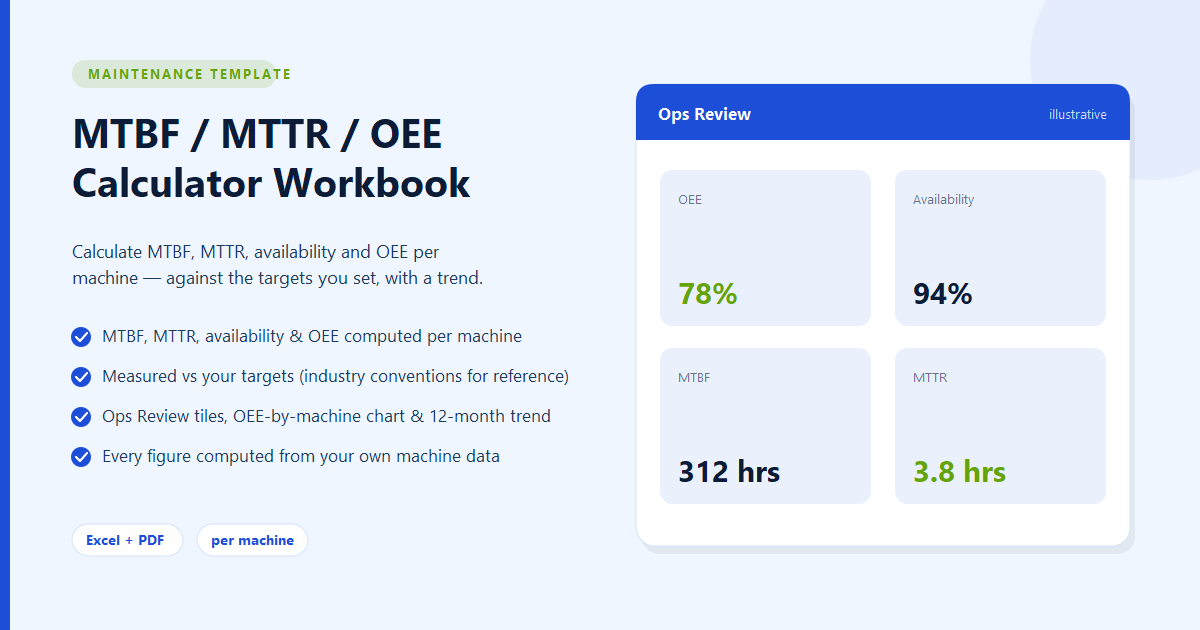The height and width of the screenshot is (630, 1200).
Task: Click the checkmark beside 'Measured vs your targets'
Action: click(x=82, y=377)
